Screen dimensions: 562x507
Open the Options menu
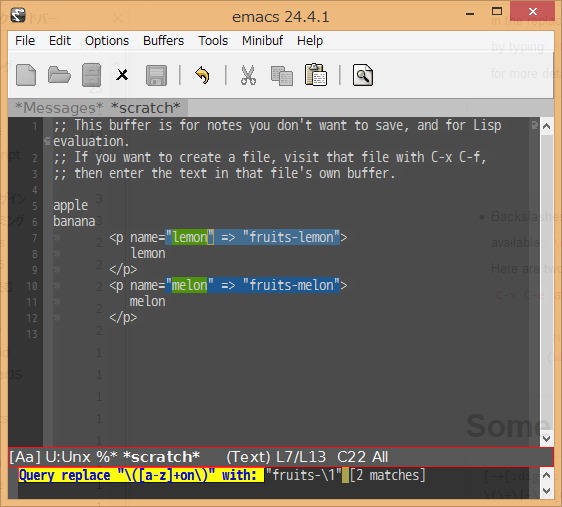[x=107, y=41]
